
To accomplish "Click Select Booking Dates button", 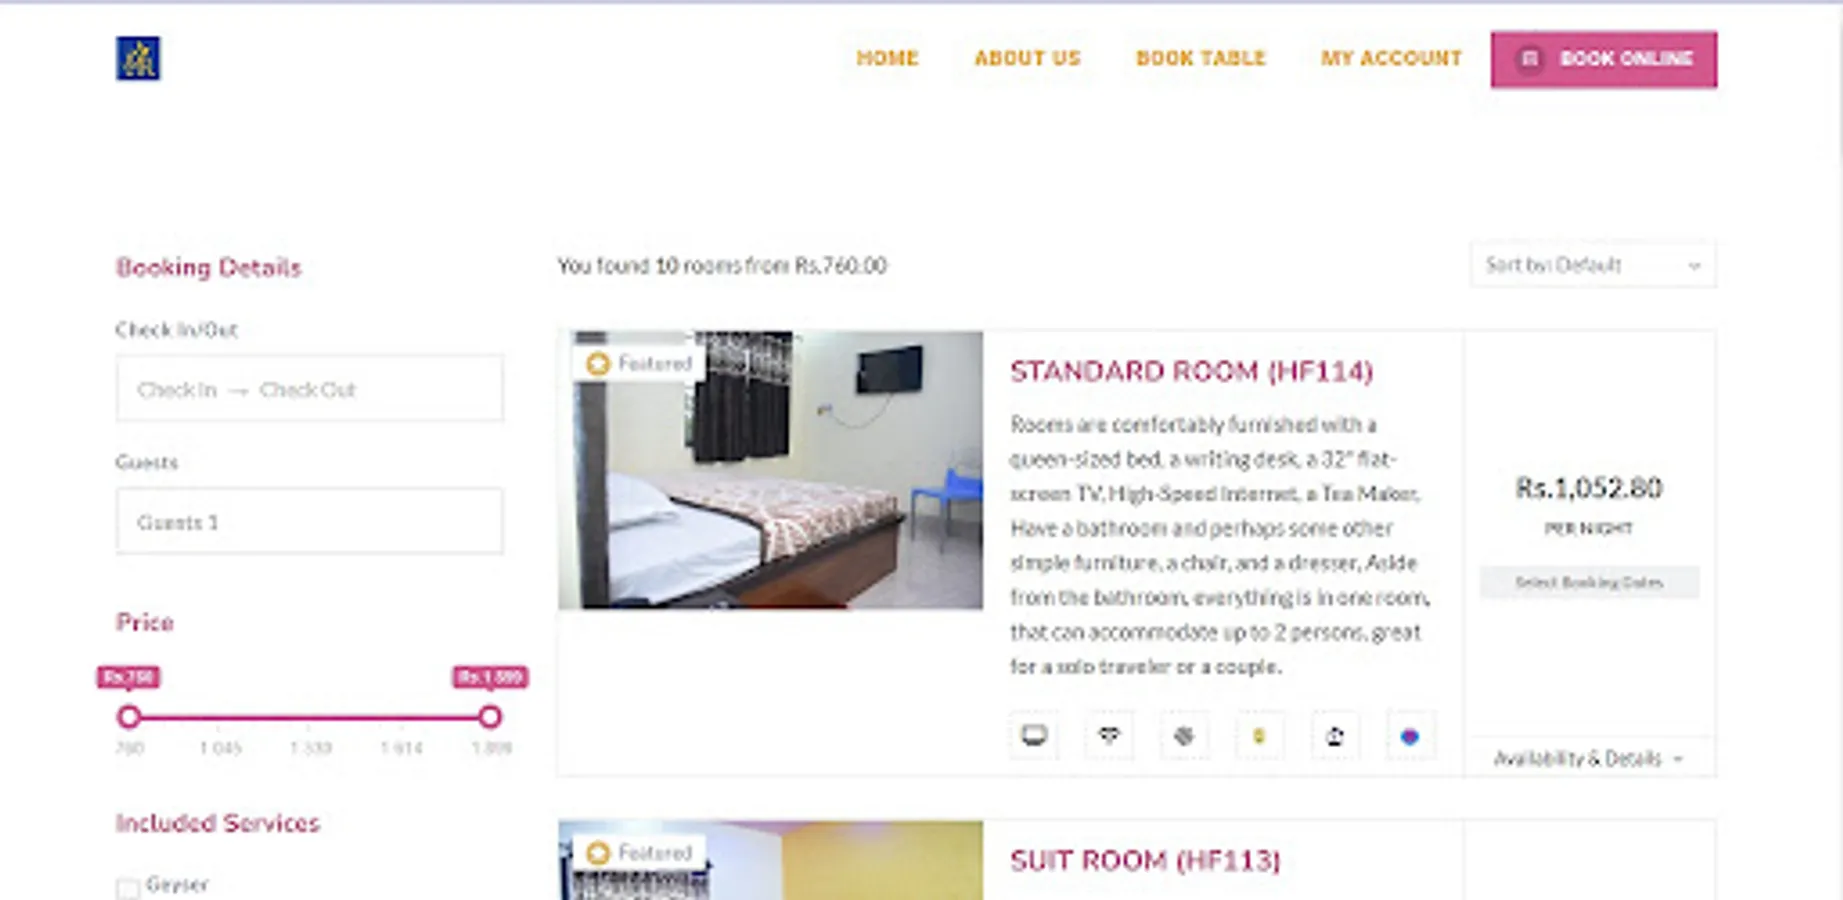I will coord(1589,582).
